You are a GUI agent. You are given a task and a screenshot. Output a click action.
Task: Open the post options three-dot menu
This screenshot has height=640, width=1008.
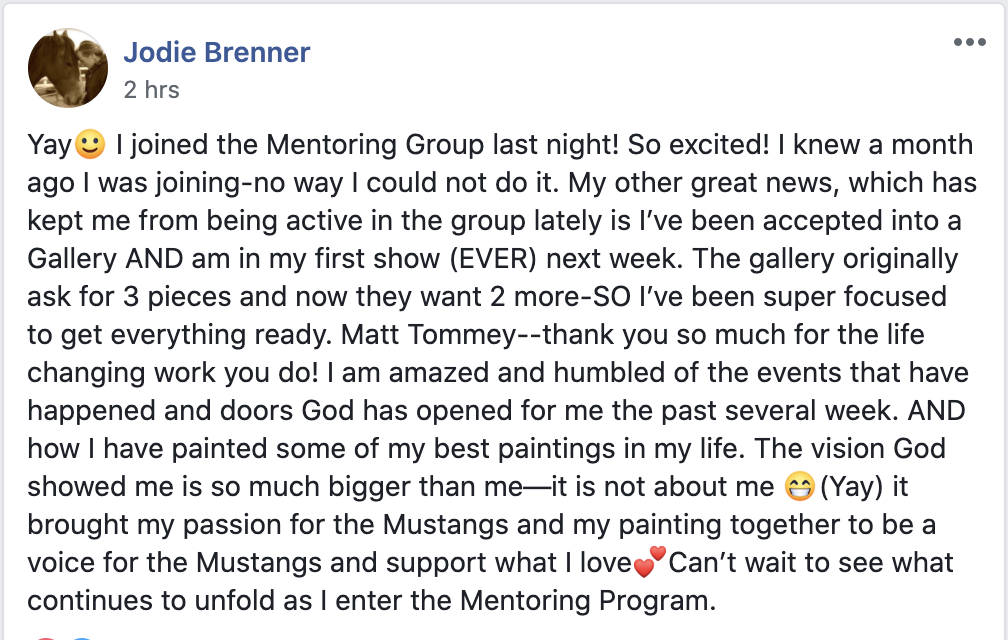coord(969,42)
